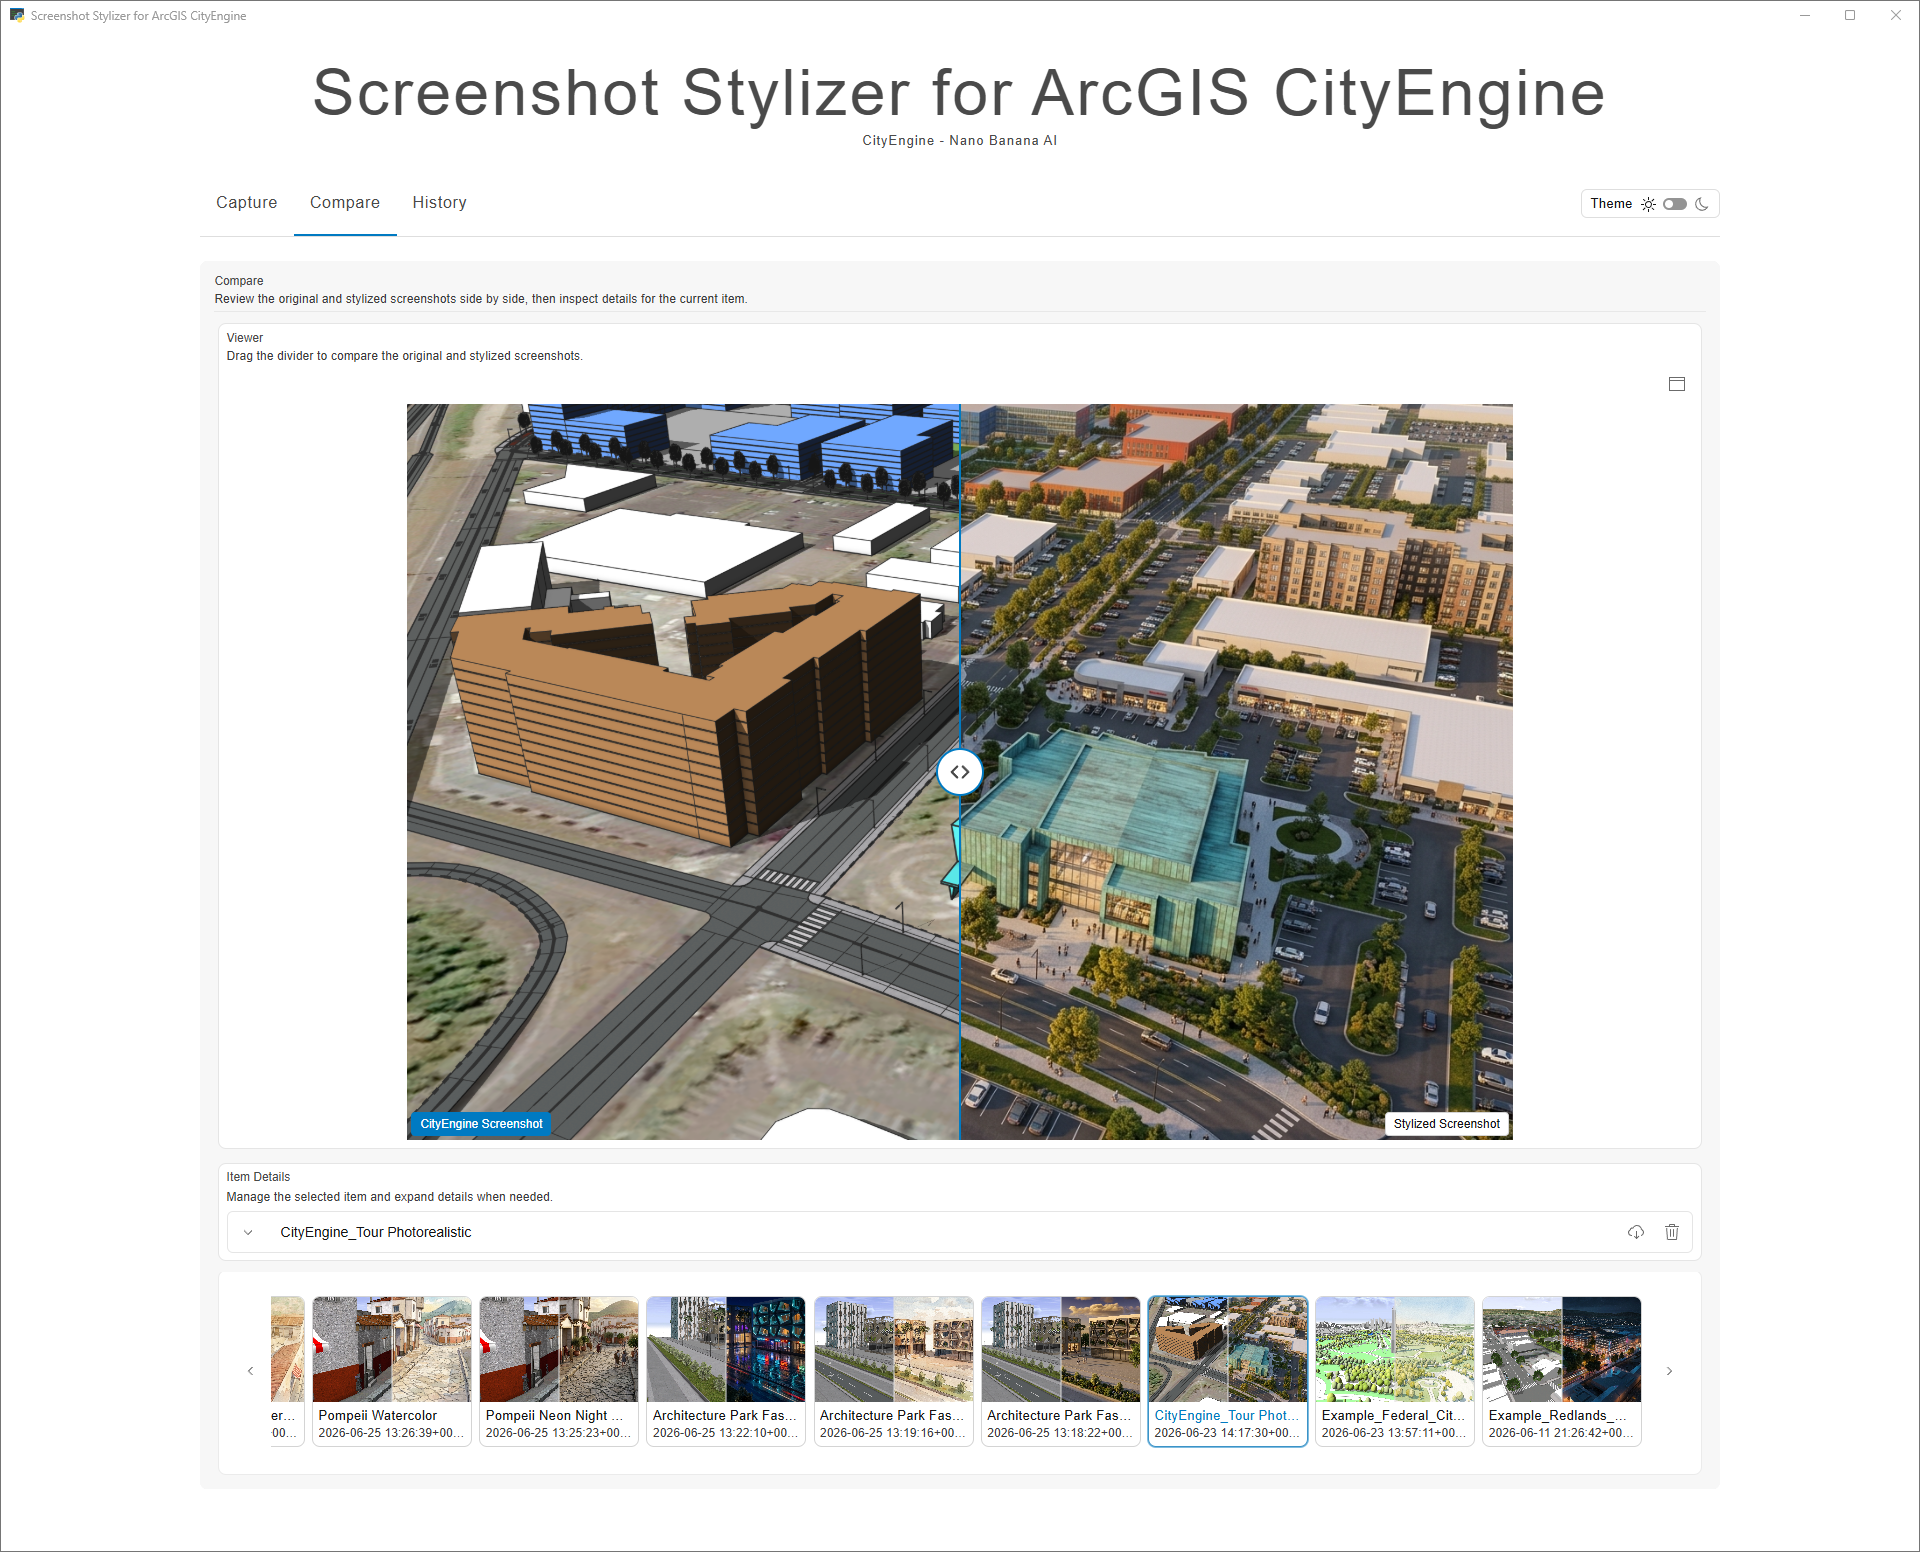Click the comparison divider handle
Image resolution: width=1920 pixels, height=1552 pixels.
click(960, 772)
